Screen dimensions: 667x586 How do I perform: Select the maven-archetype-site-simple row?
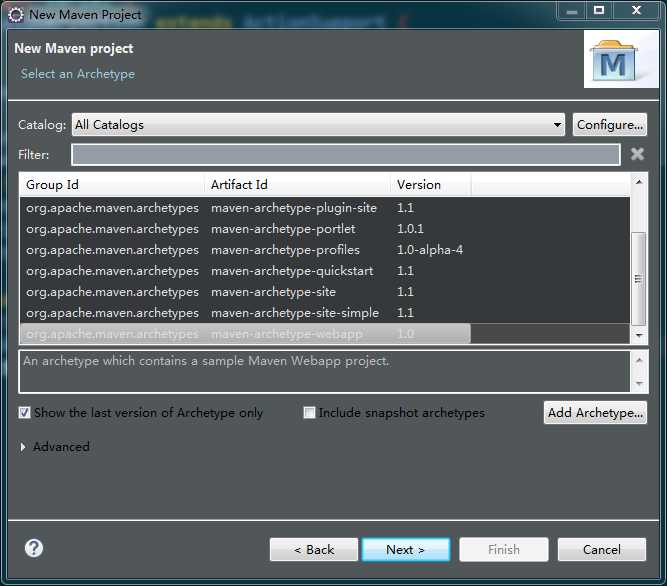pos(325,313)
